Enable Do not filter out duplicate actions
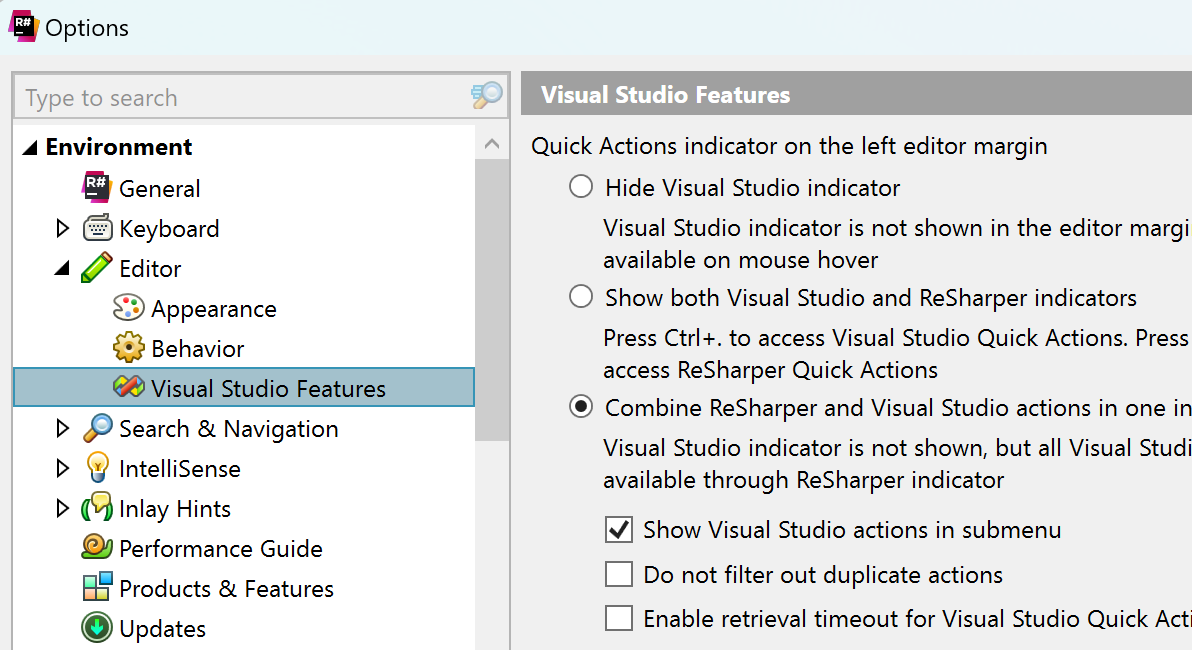 click(620, 574)
